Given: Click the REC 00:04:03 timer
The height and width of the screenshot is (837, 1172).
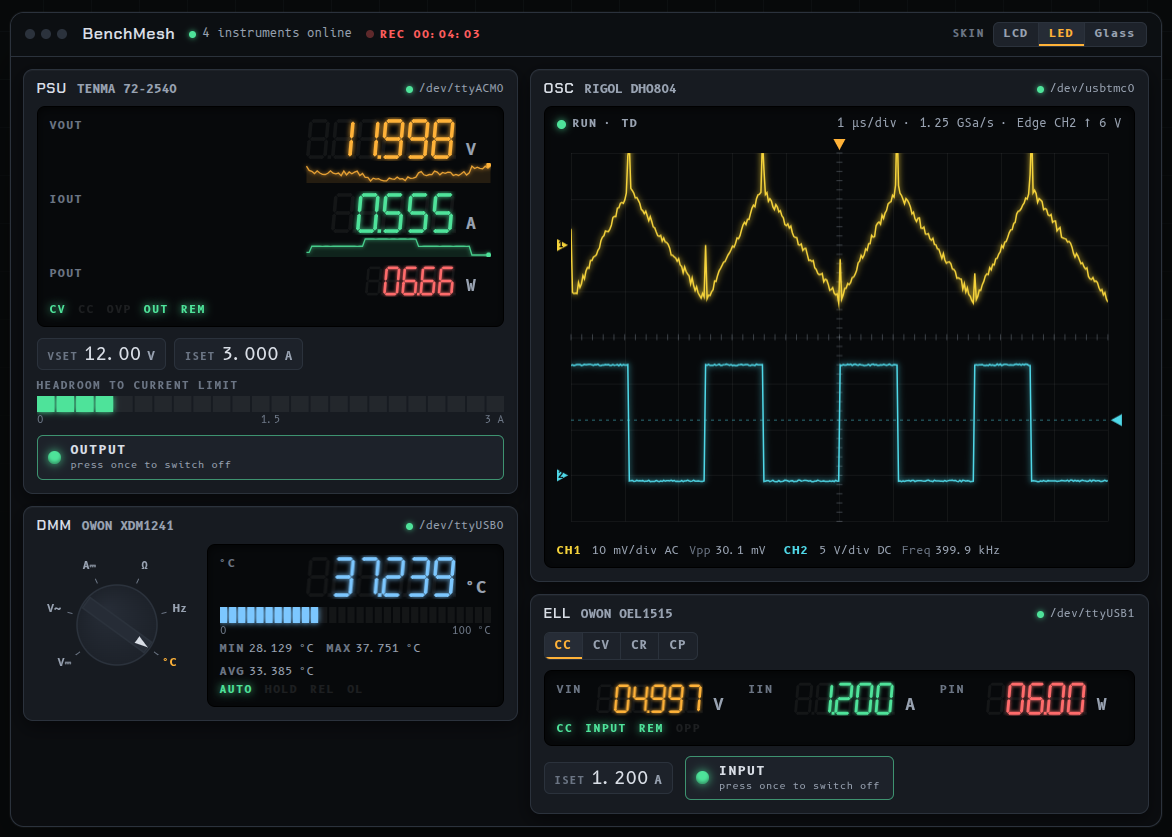Looking at the screenshot, I should (x=430, y=34).
